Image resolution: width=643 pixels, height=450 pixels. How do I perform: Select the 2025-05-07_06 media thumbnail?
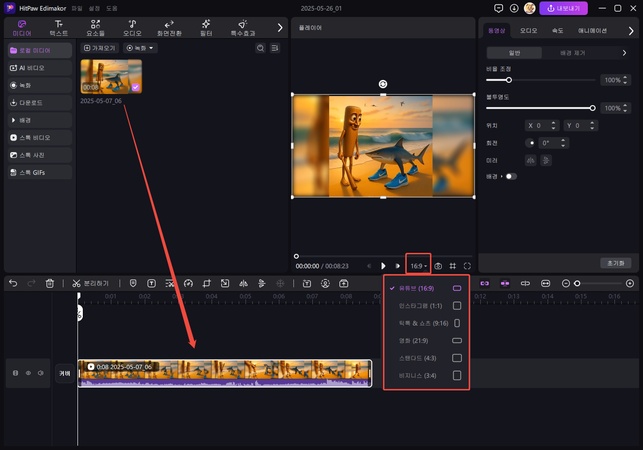(111, 77)
